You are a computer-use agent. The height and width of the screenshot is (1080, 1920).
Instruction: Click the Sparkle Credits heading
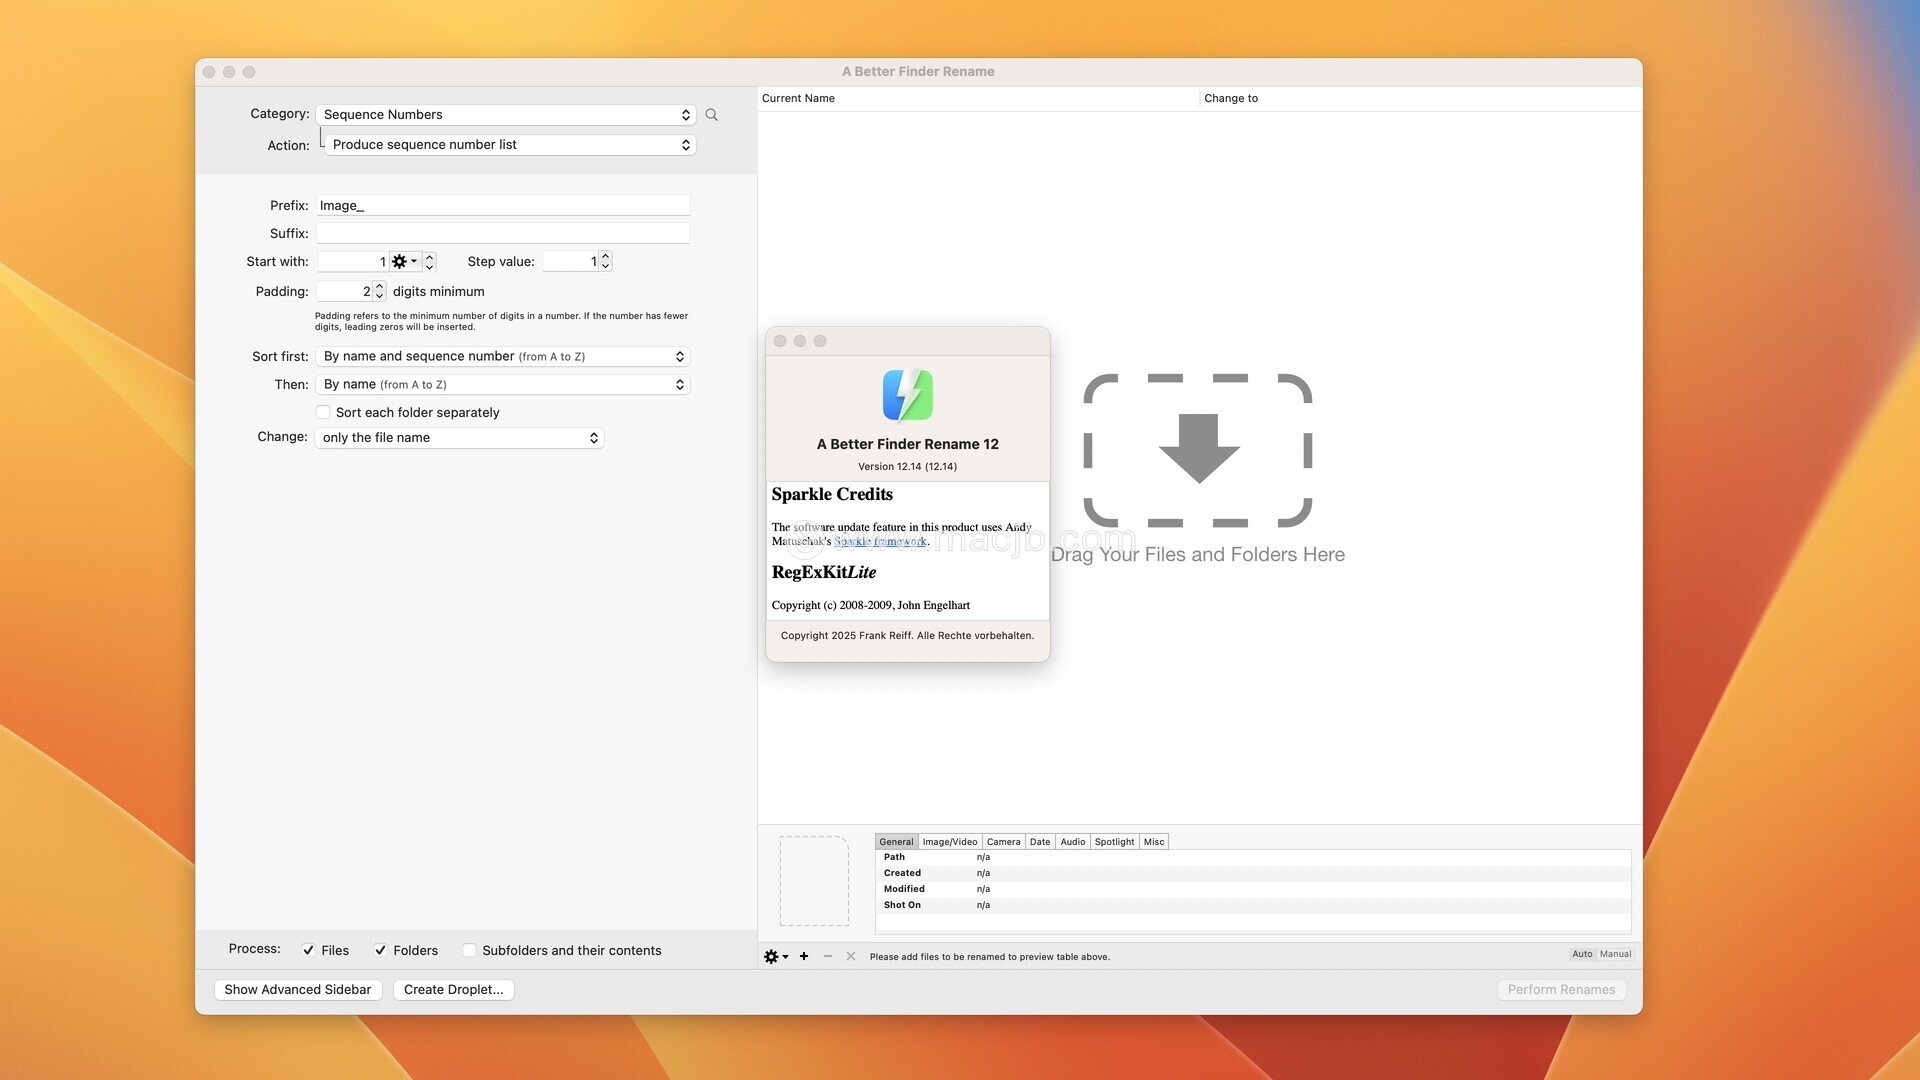[x=832, y=495]
